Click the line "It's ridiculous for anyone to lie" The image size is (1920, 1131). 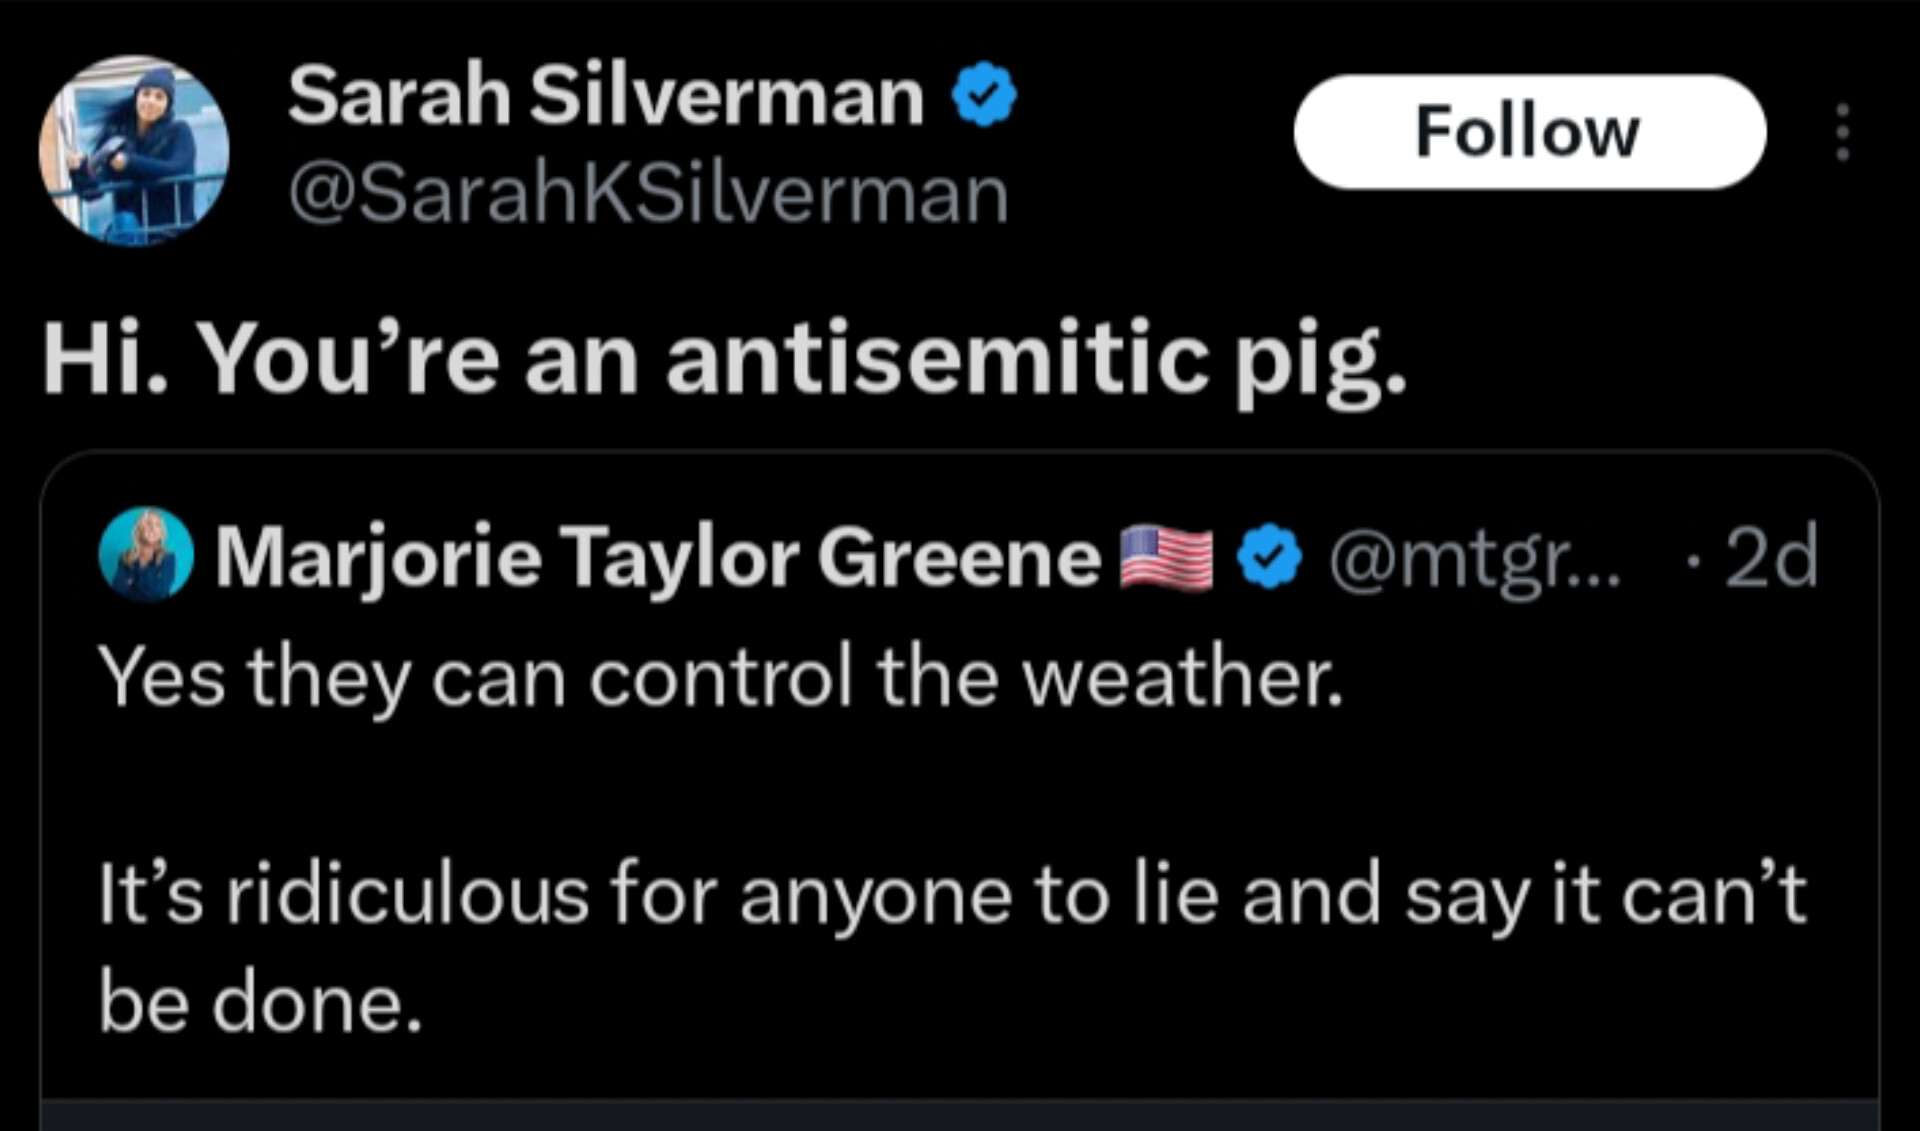[x=658, y=894]
